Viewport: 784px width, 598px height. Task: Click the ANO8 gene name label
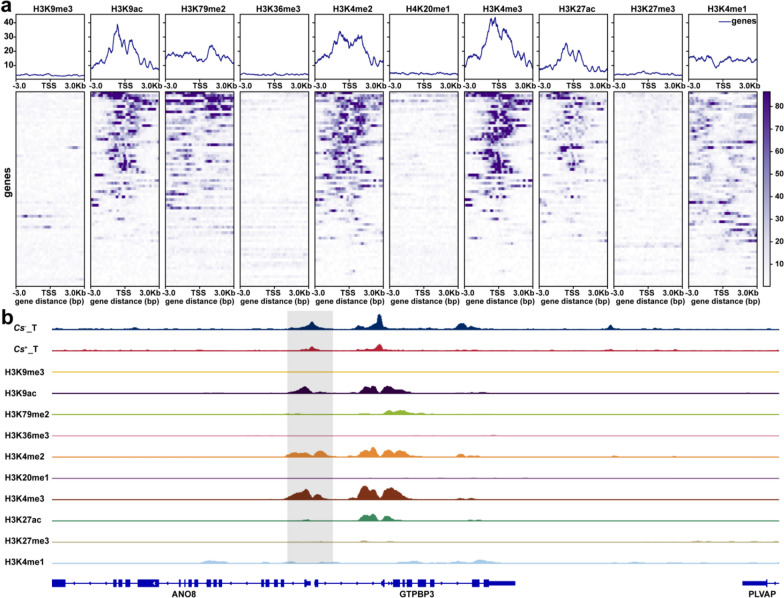[x=184, y=594]
